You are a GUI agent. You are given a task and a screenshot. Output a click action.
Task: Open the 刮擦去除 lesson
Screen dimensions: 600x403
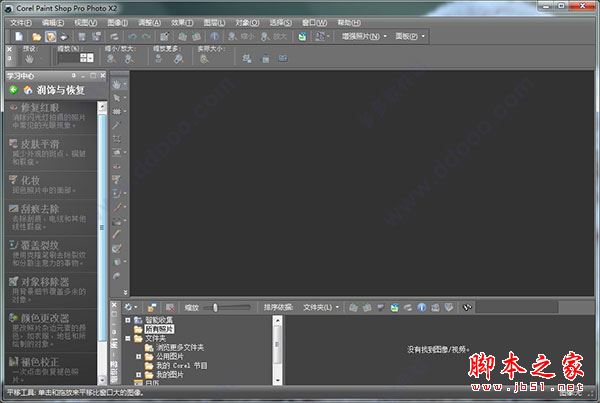[51, 217]
